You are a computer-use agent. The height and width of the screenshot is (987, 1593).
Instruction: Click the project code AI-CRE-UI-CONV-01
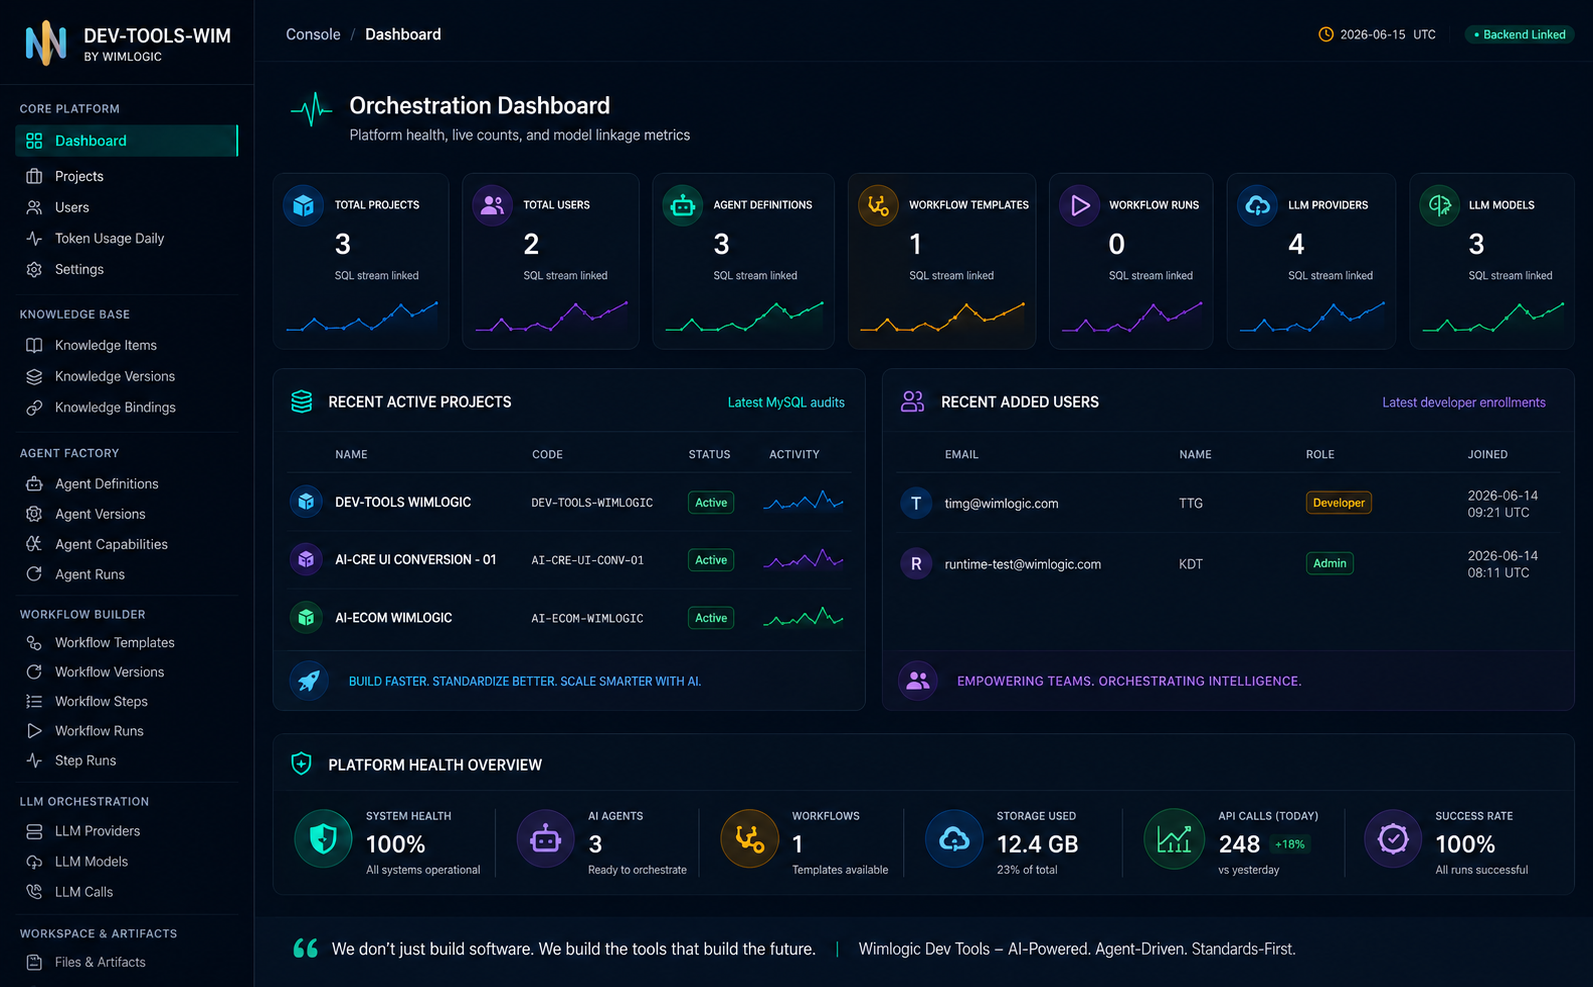coord(587,560)
